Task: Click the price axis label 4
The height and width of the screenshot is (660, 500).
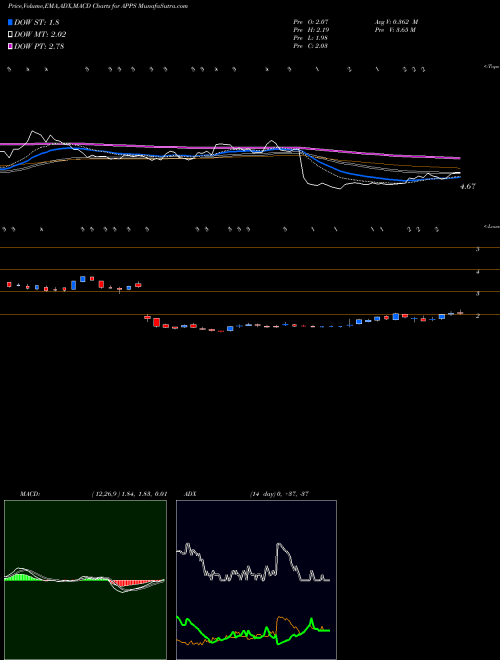Action: (x=478, y=272)
